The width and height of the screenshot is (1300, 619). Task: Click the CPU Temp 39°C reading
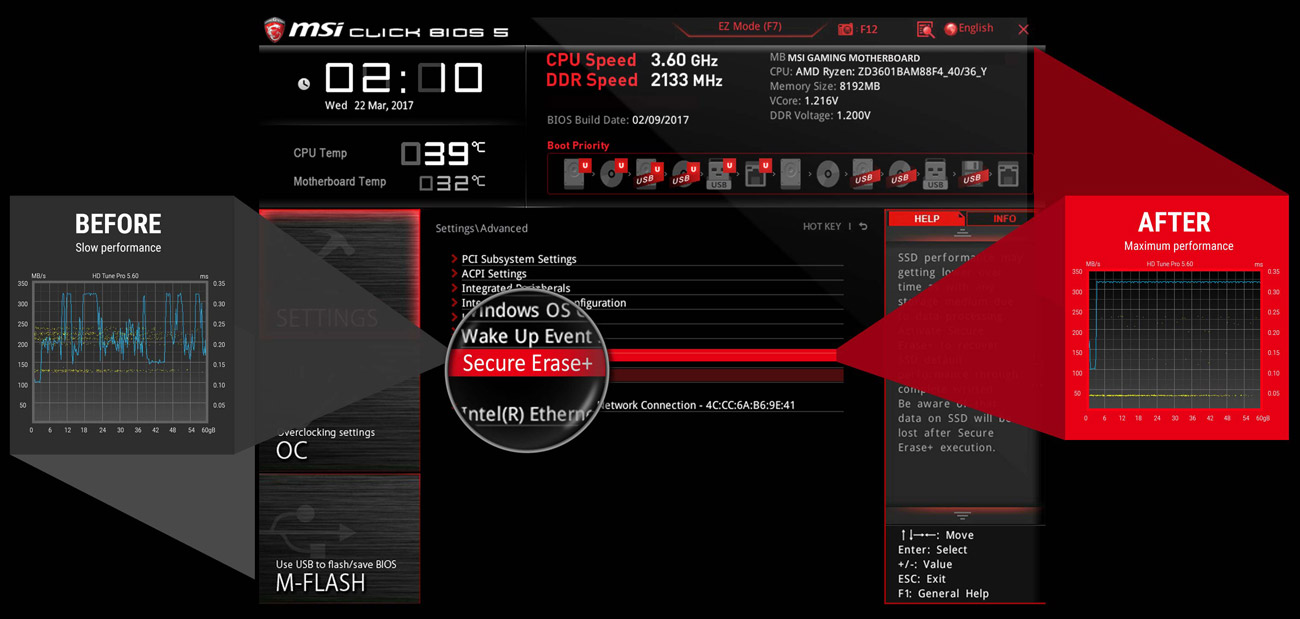click(x=443, y=153)
